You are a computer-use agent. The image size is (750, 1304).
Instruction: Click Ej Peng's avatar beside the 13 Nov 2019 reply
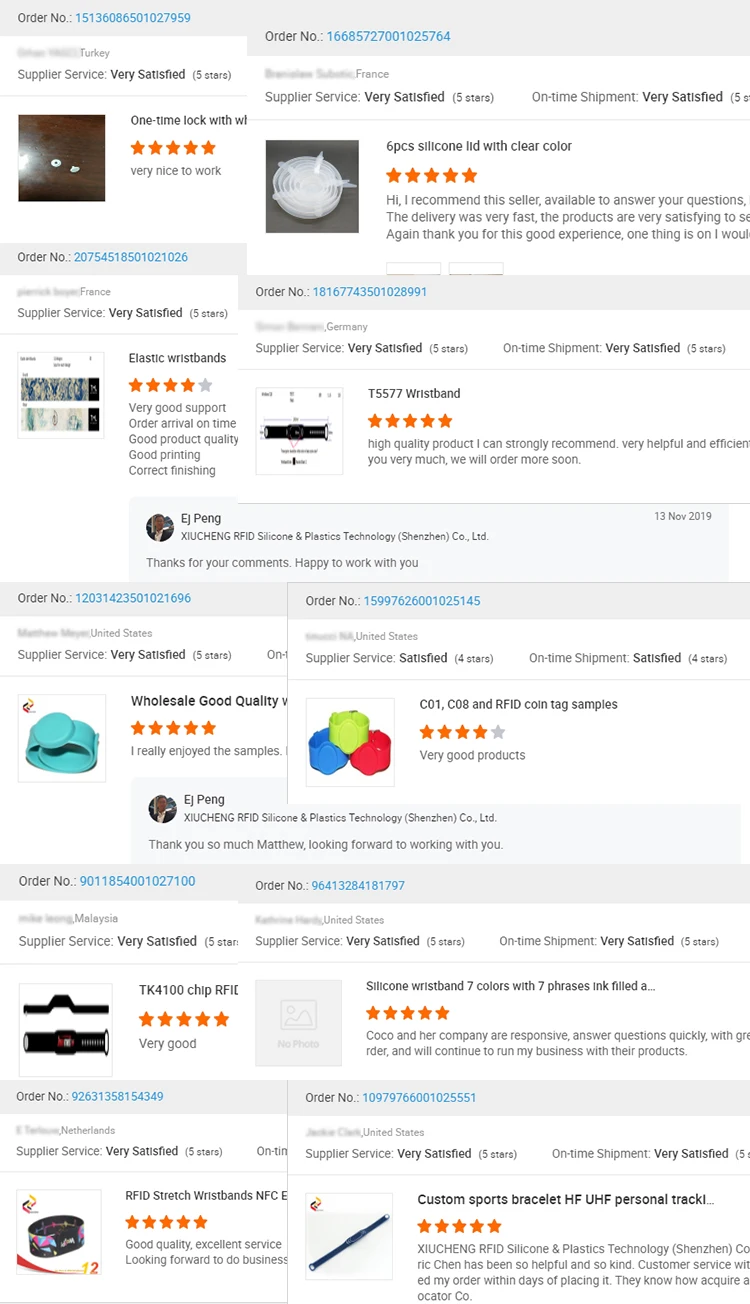pos(160,528)
